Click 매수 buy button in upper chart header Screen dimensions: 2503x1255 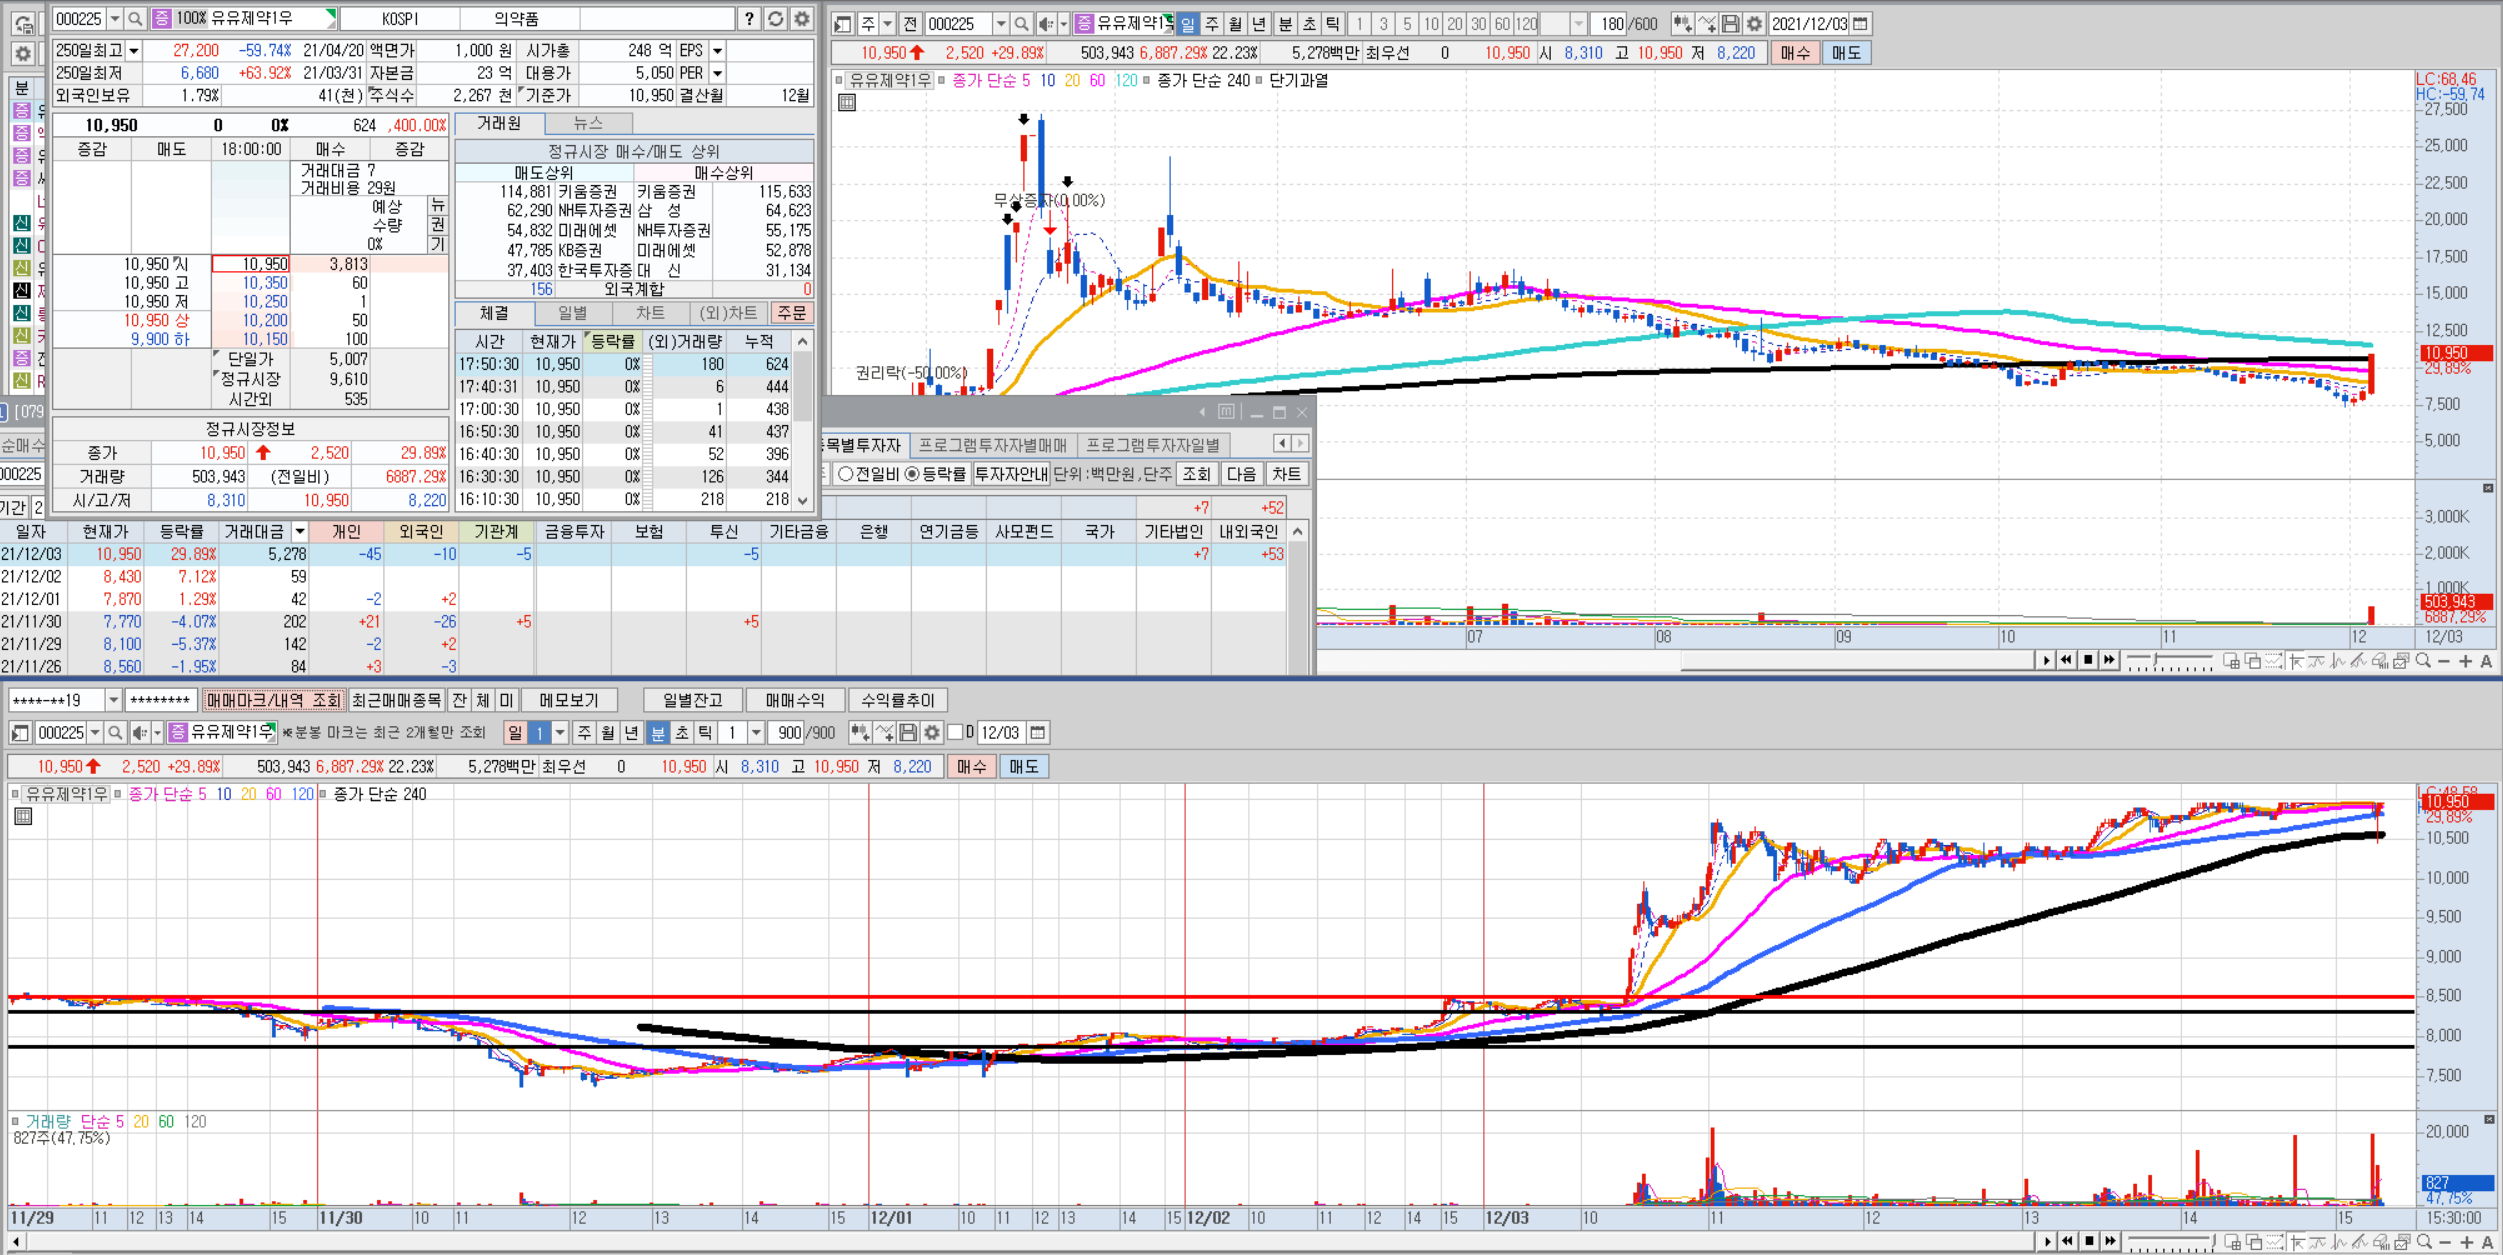point(1795,53)
